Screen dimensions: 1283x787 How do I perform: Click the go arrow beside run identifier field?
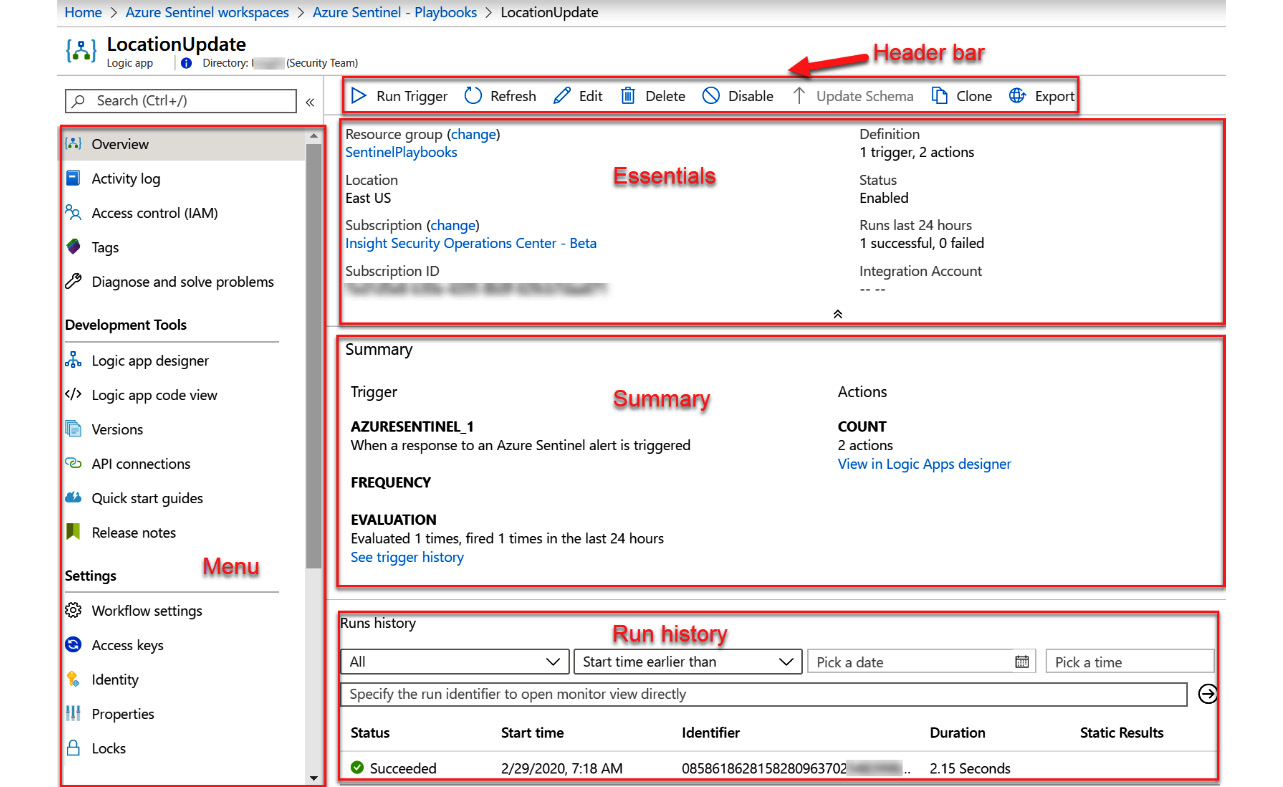(x=1207, y=694)
